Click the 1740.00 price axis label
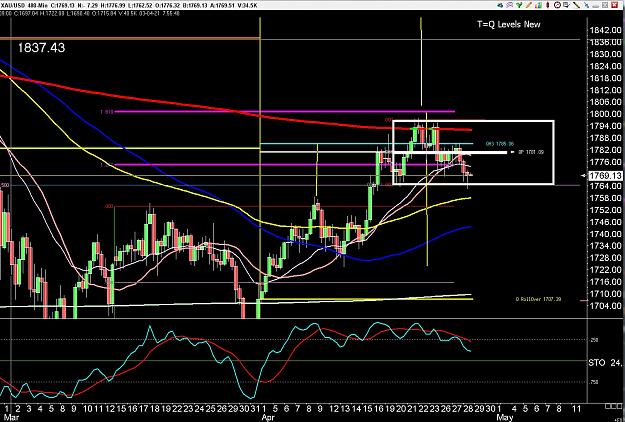Viewport: 625px width, 422px height. pyautogui.click(x=605, y=234)
